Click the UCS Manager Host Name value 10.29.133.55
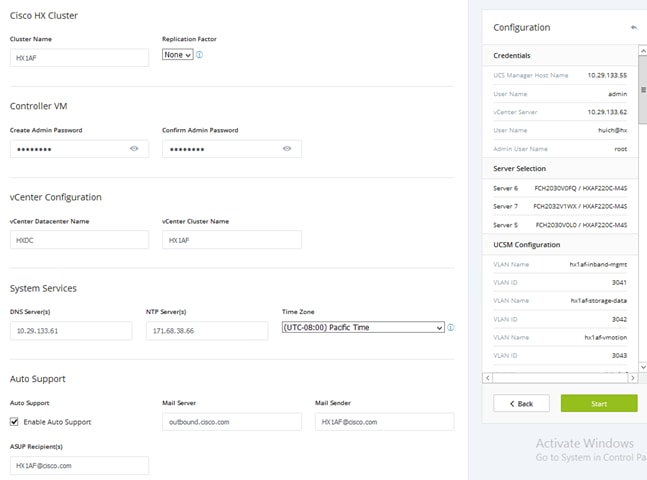 coord(607,75)
